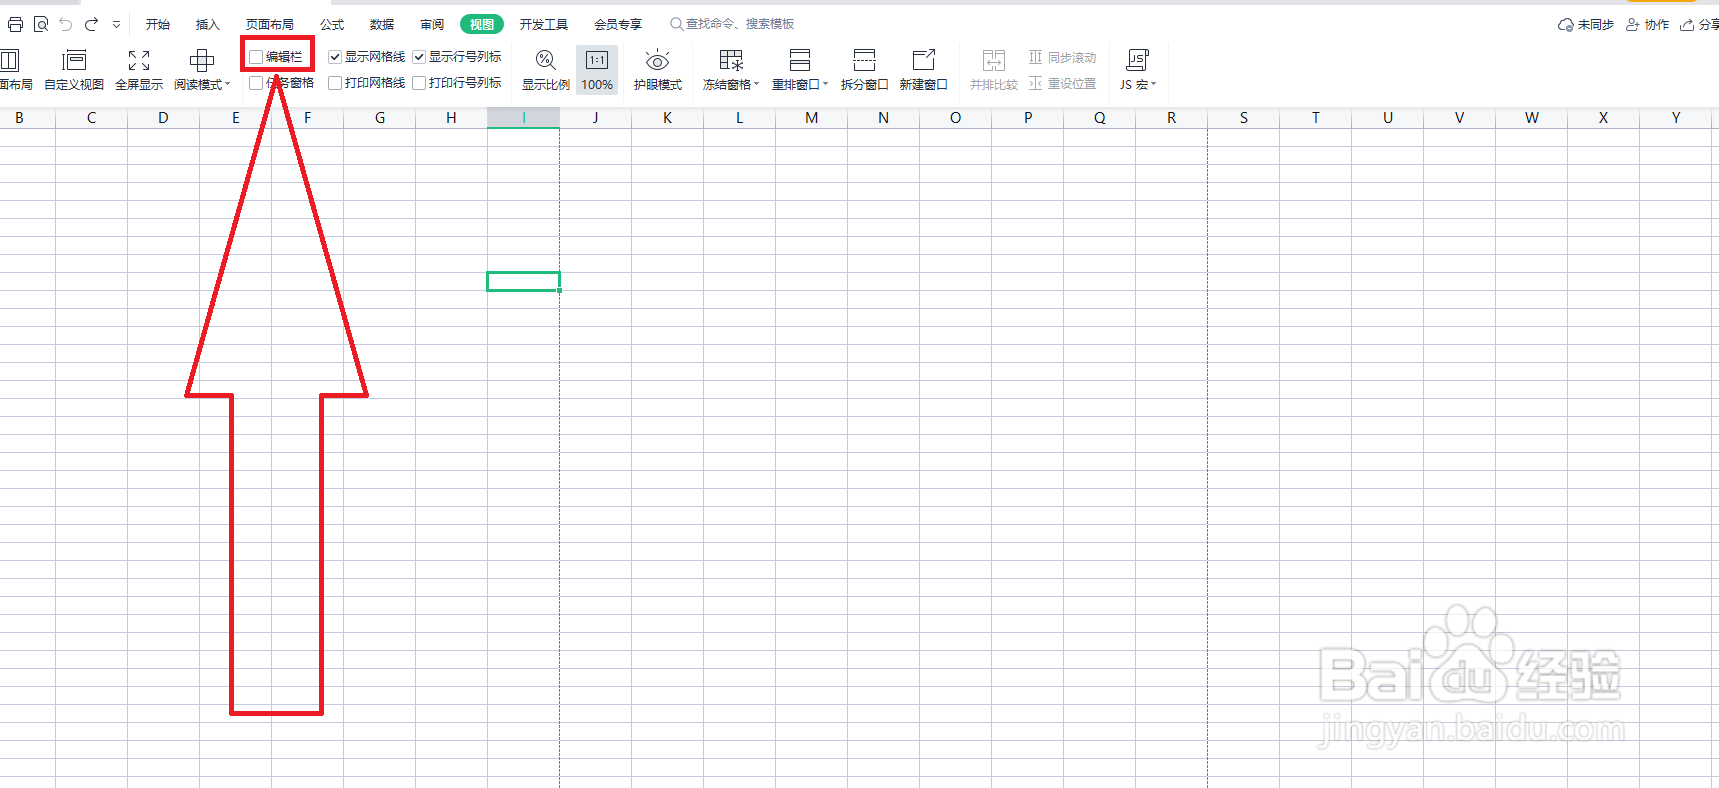Click the 重排窗口 arrange windows icon

pos(800,60)
